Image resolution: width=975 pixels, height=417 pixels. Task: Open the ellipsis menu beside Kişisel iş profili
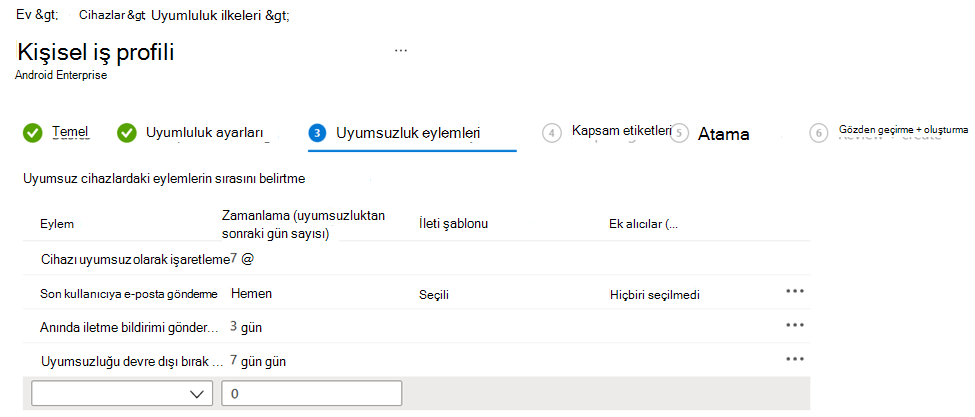(400, 50)
